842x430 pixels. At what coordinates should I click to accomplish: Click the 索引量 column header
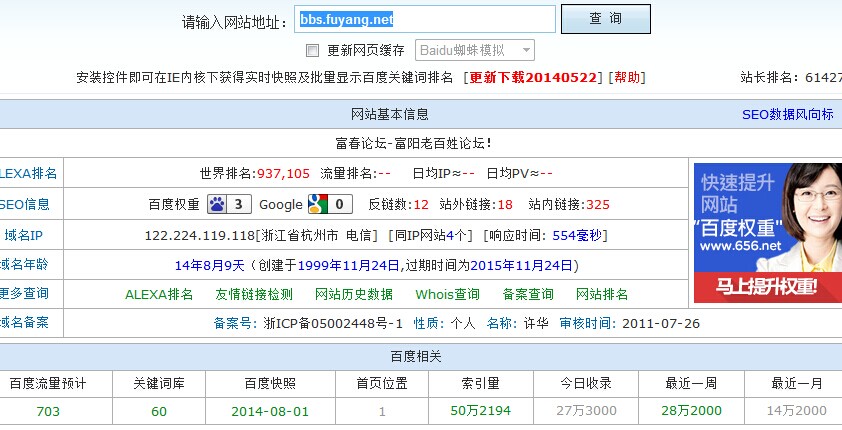click(481, 383)
